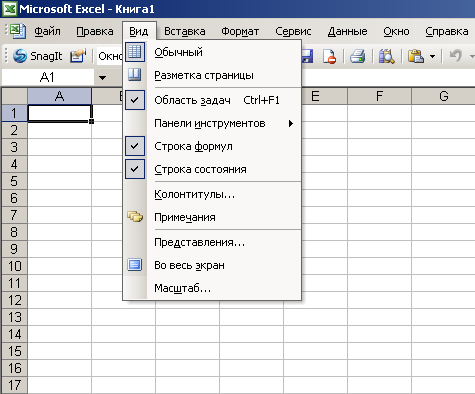This screenshot has width=475, height=394.
Task: Click the Разметка страницы page icon
Action: [x=135, y=75]
